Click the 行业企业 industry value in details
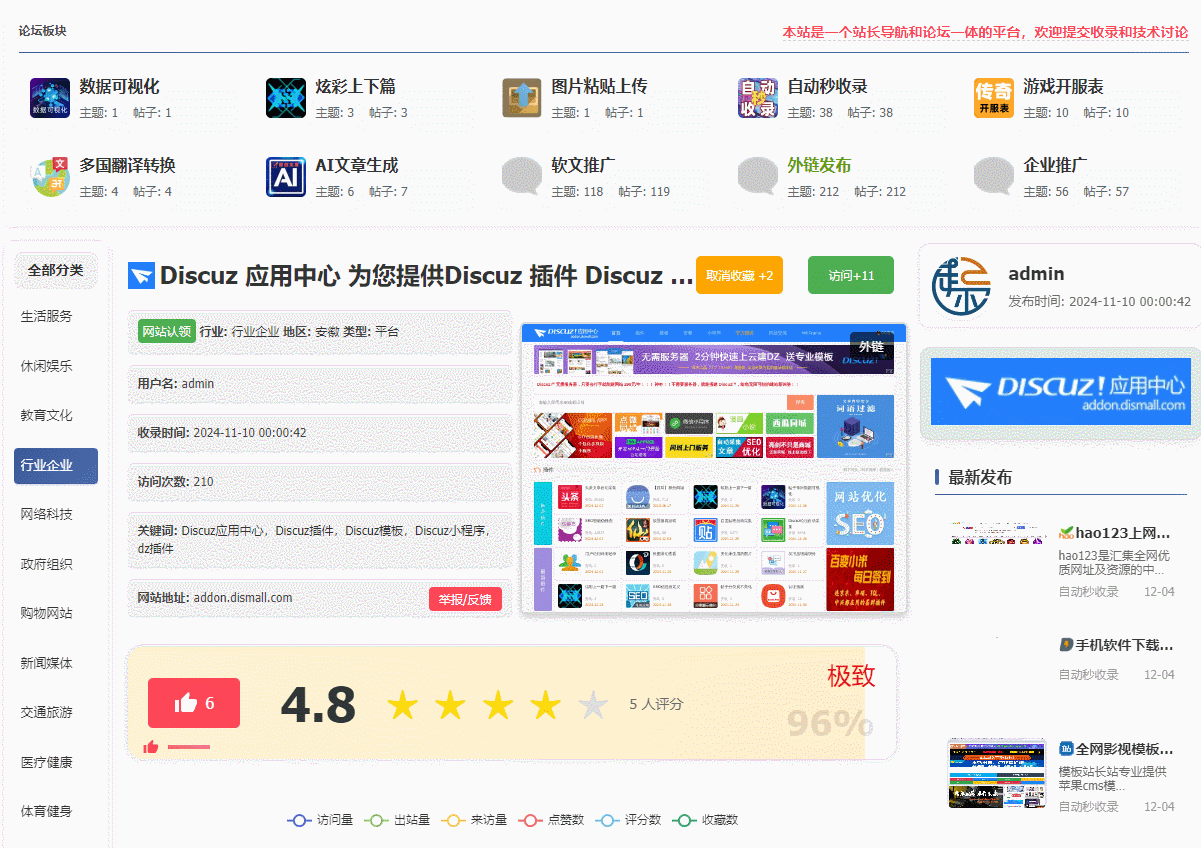The image size is (1201, 848). [256, 331]
